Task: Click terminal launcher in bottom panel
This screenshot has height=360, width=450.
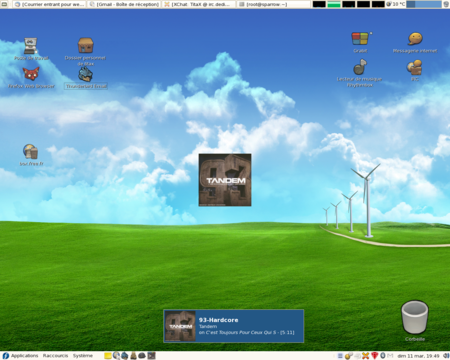Action: tap(152, 356)
